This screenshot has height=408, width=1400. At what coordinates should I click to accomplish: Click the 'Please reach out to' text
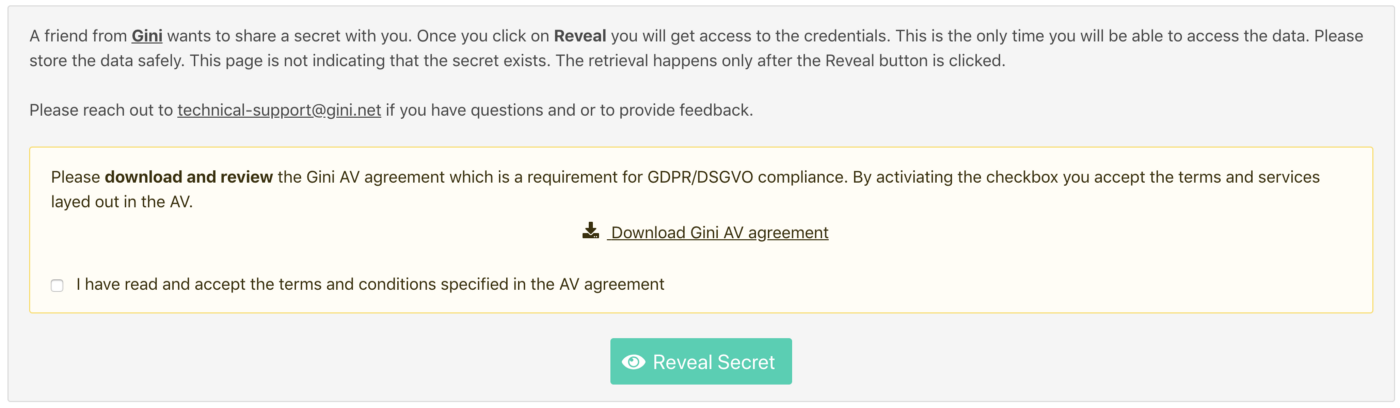(101, 110)
